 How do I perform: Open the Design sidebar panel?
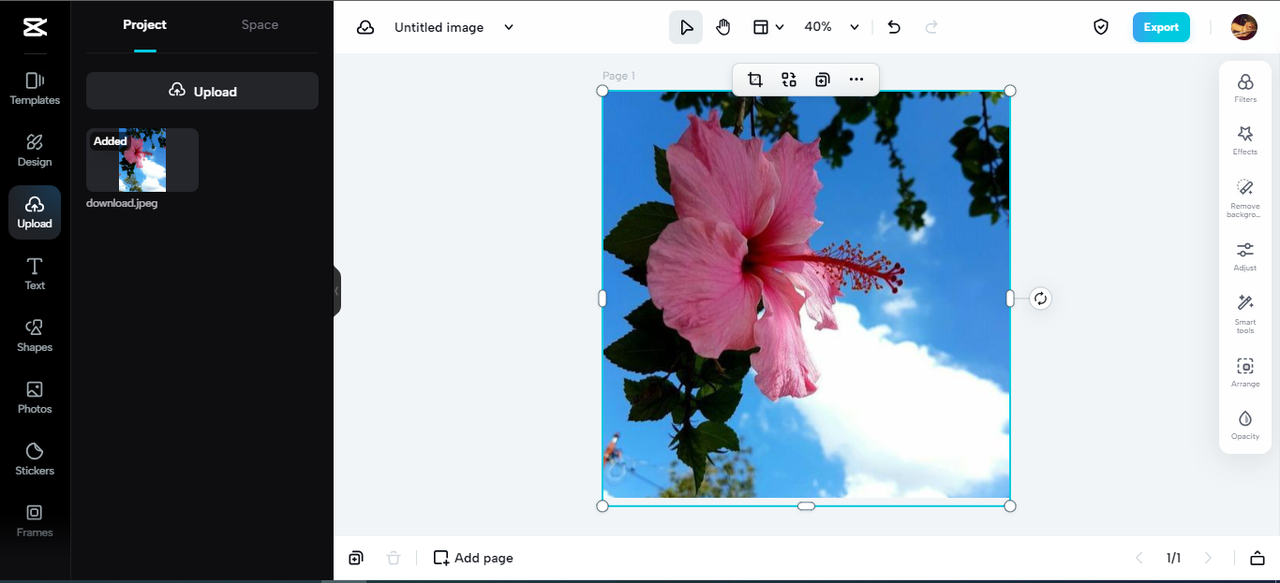click(x=35, y=150)
